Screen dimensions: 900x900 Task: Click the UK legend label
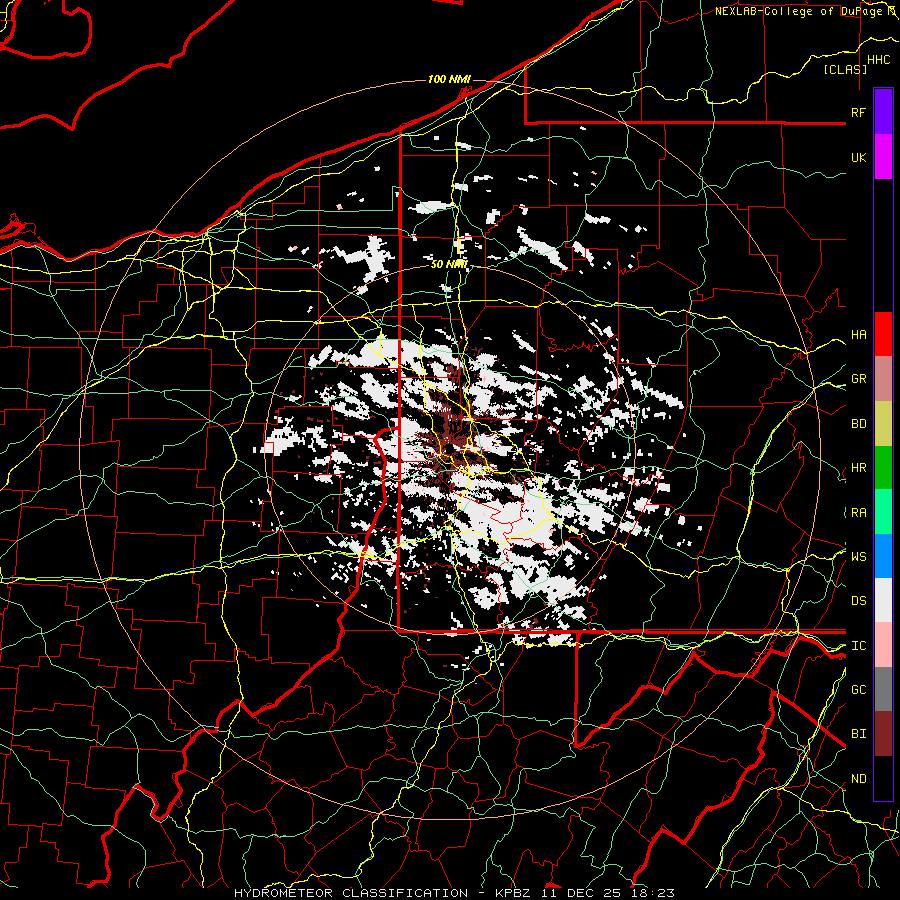coord(858,157)
